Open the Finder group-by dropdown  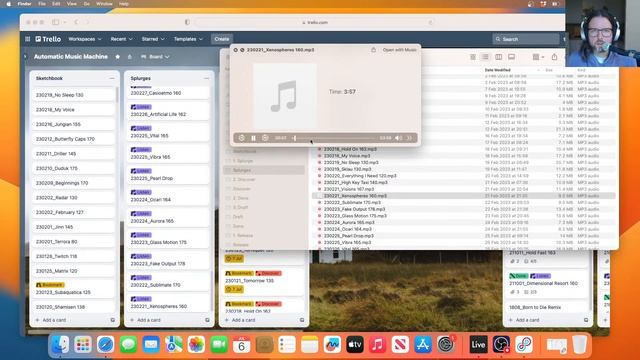coord(538,57)
